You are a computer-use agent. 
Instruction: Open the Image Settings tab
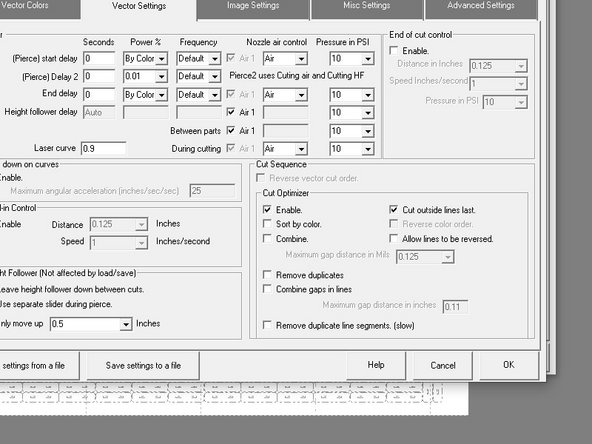pos(253,8)
